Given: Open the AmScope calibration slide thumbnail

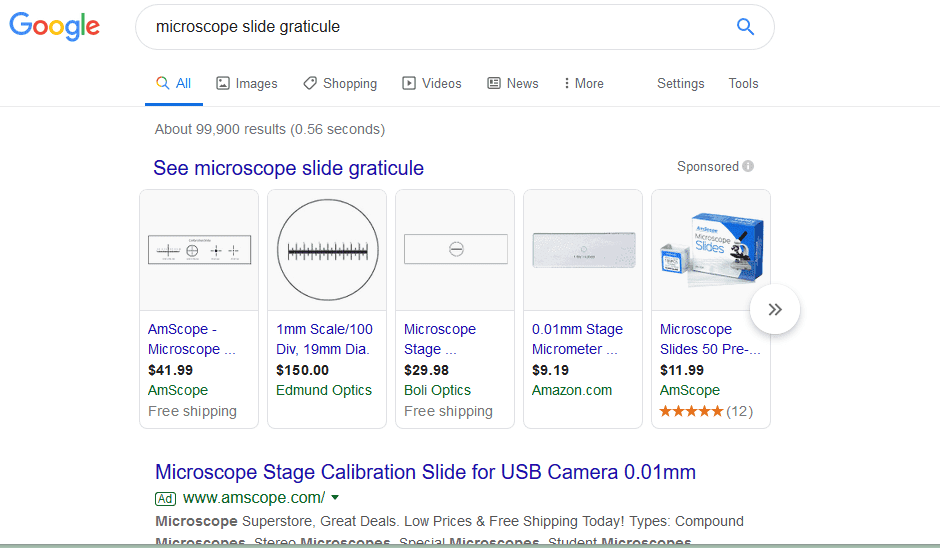Looking at the screenshot, I should (199, 250).
